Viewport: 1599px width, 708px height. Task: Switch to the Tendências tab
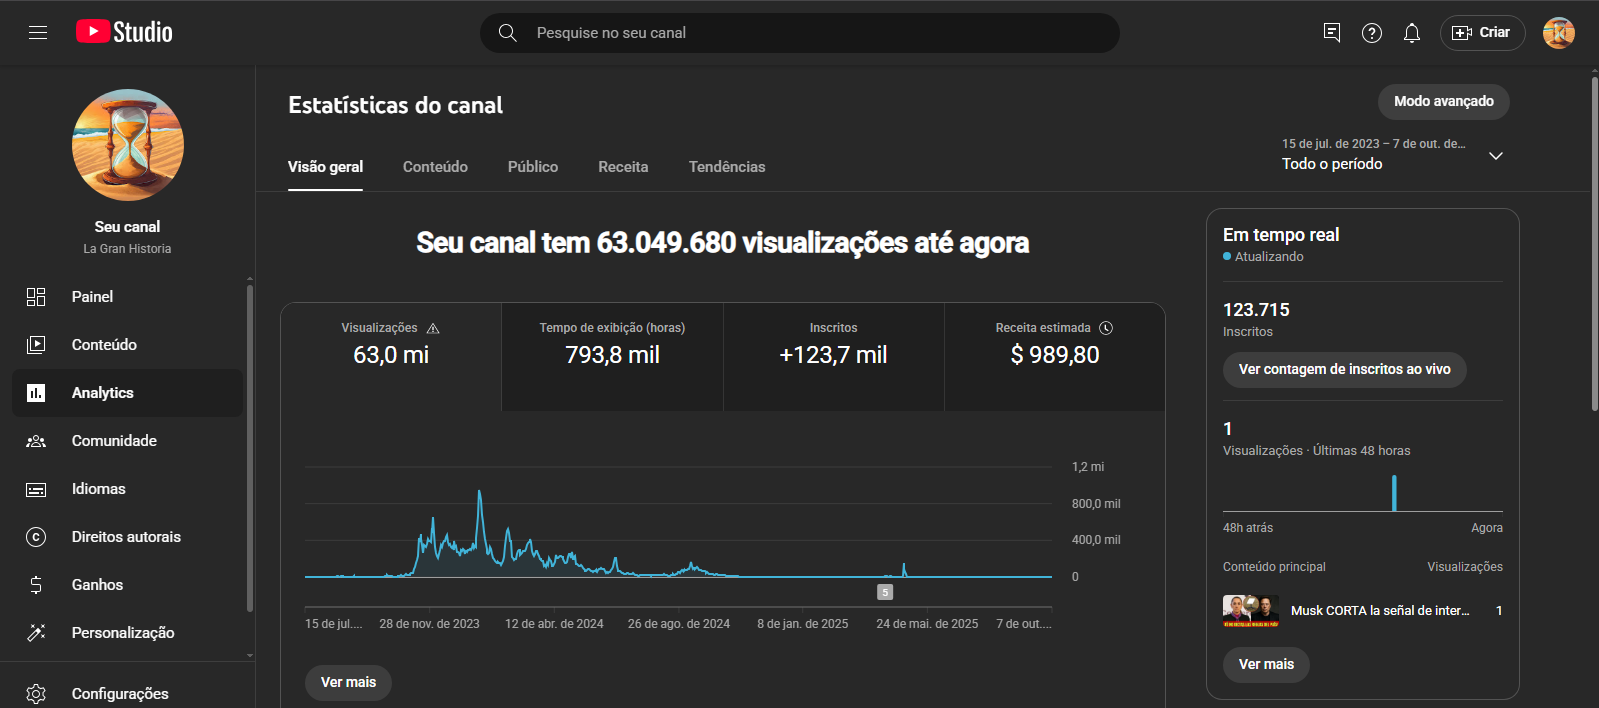tap(727, 167)
